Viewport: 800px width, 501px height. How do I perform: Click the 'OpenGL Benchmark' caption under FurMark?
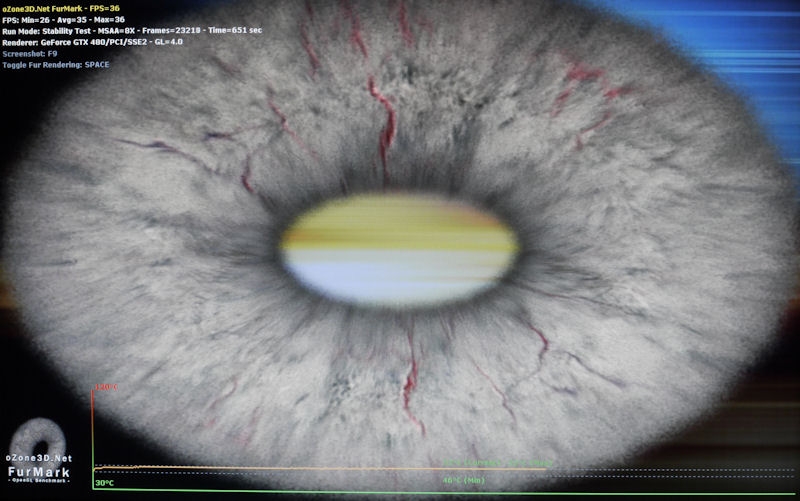click(x=39, y=481)
